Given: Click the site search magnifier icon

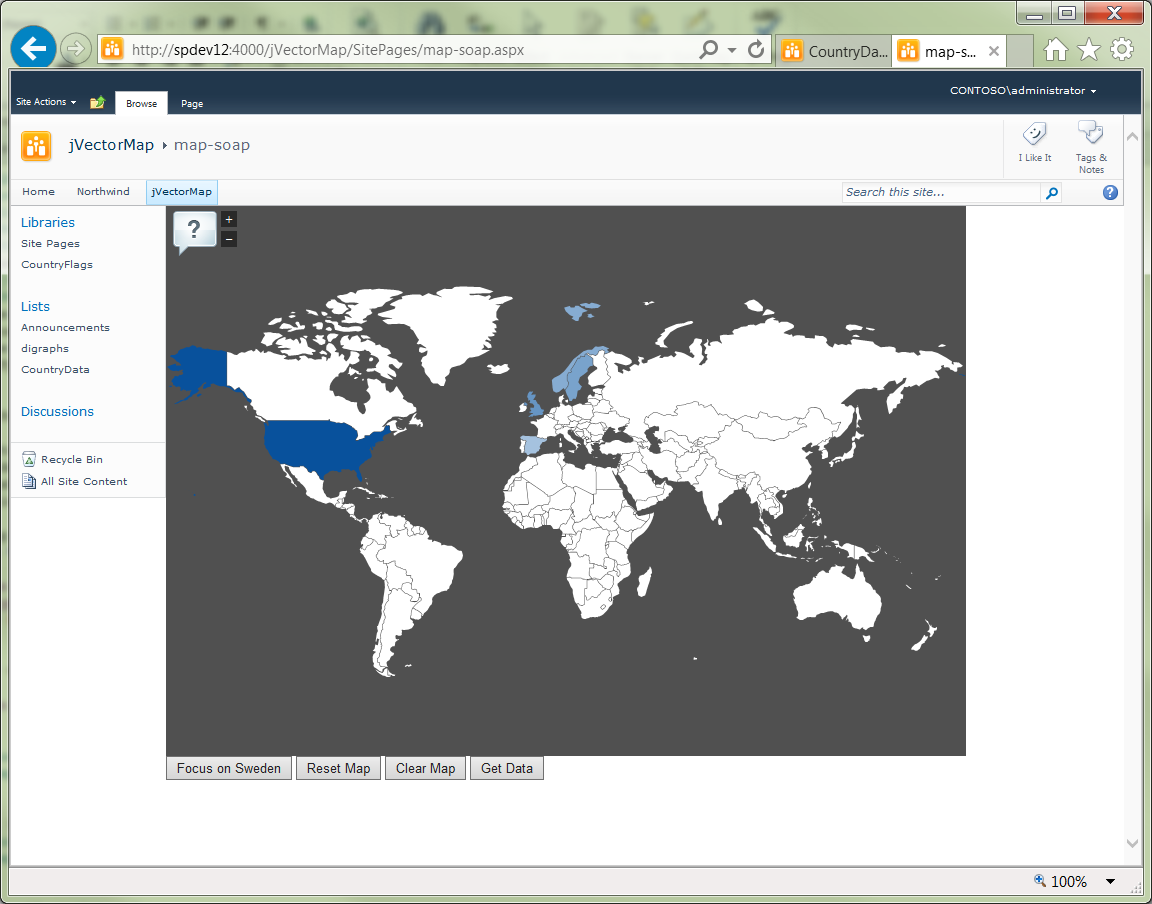Looking at the screenshot, I should point(1051,192).
